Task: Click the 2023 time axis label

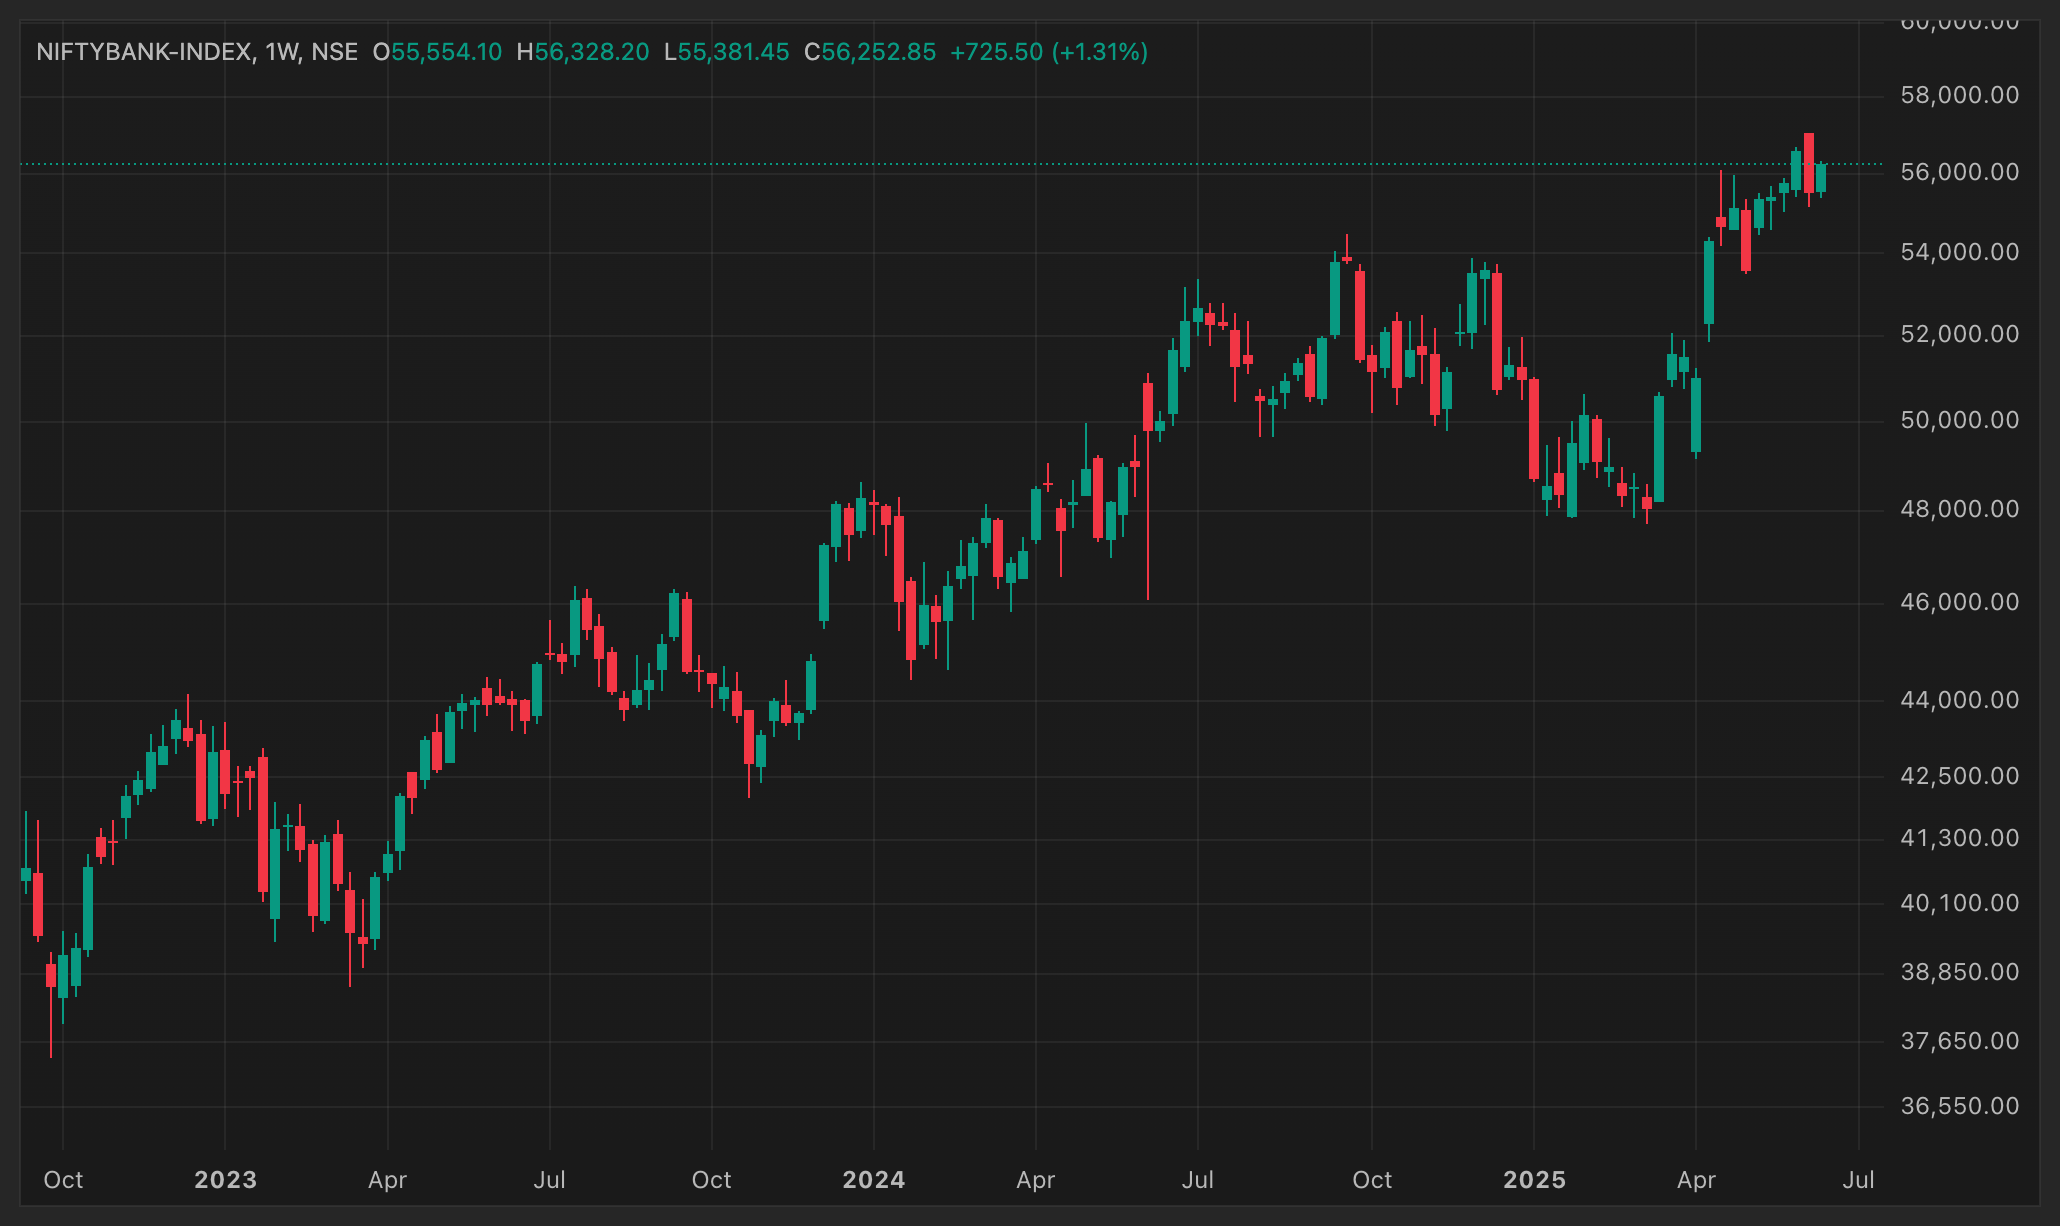Action: click(225, 1180)
